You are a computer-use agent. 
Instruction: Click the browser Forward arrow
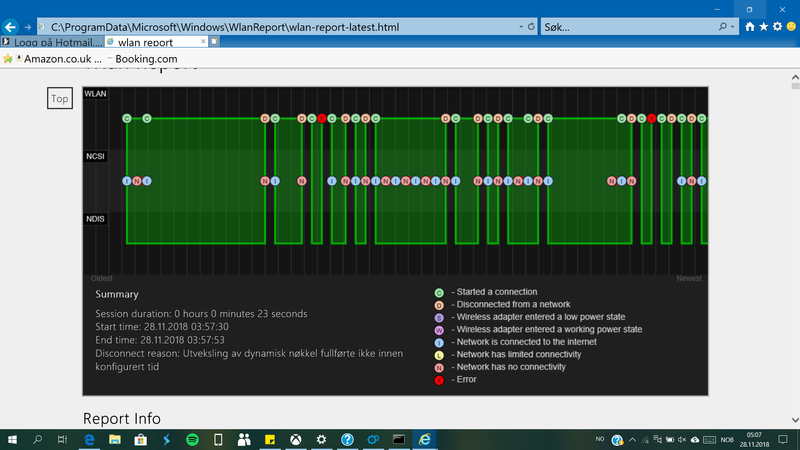pos(28,27)
